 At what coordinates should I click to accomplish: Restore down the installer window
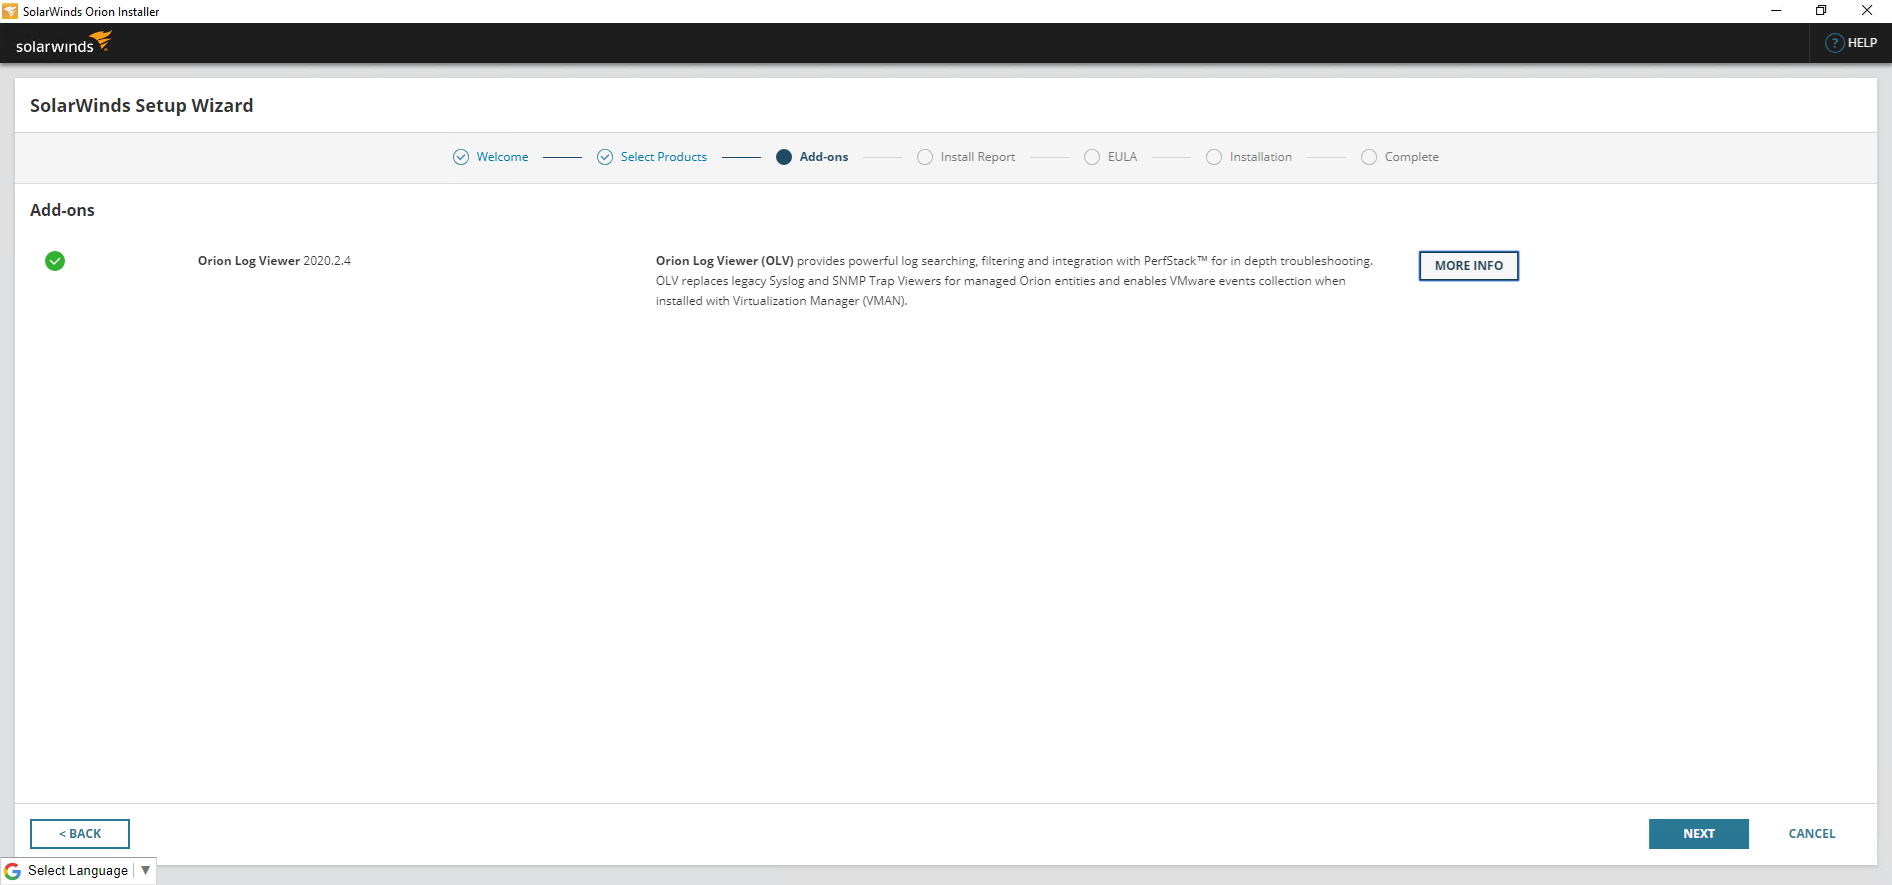click(x=1821, y=11)
